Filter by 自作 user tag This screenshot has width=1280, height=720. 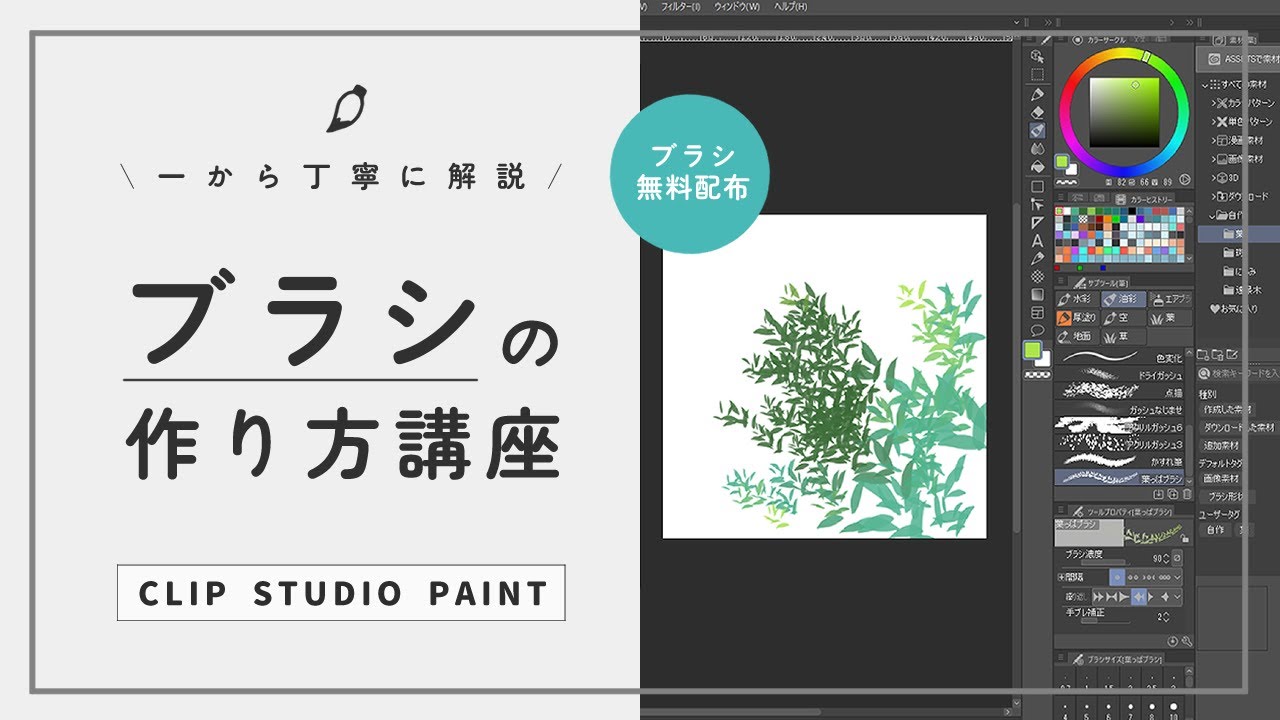point(1215,530)
